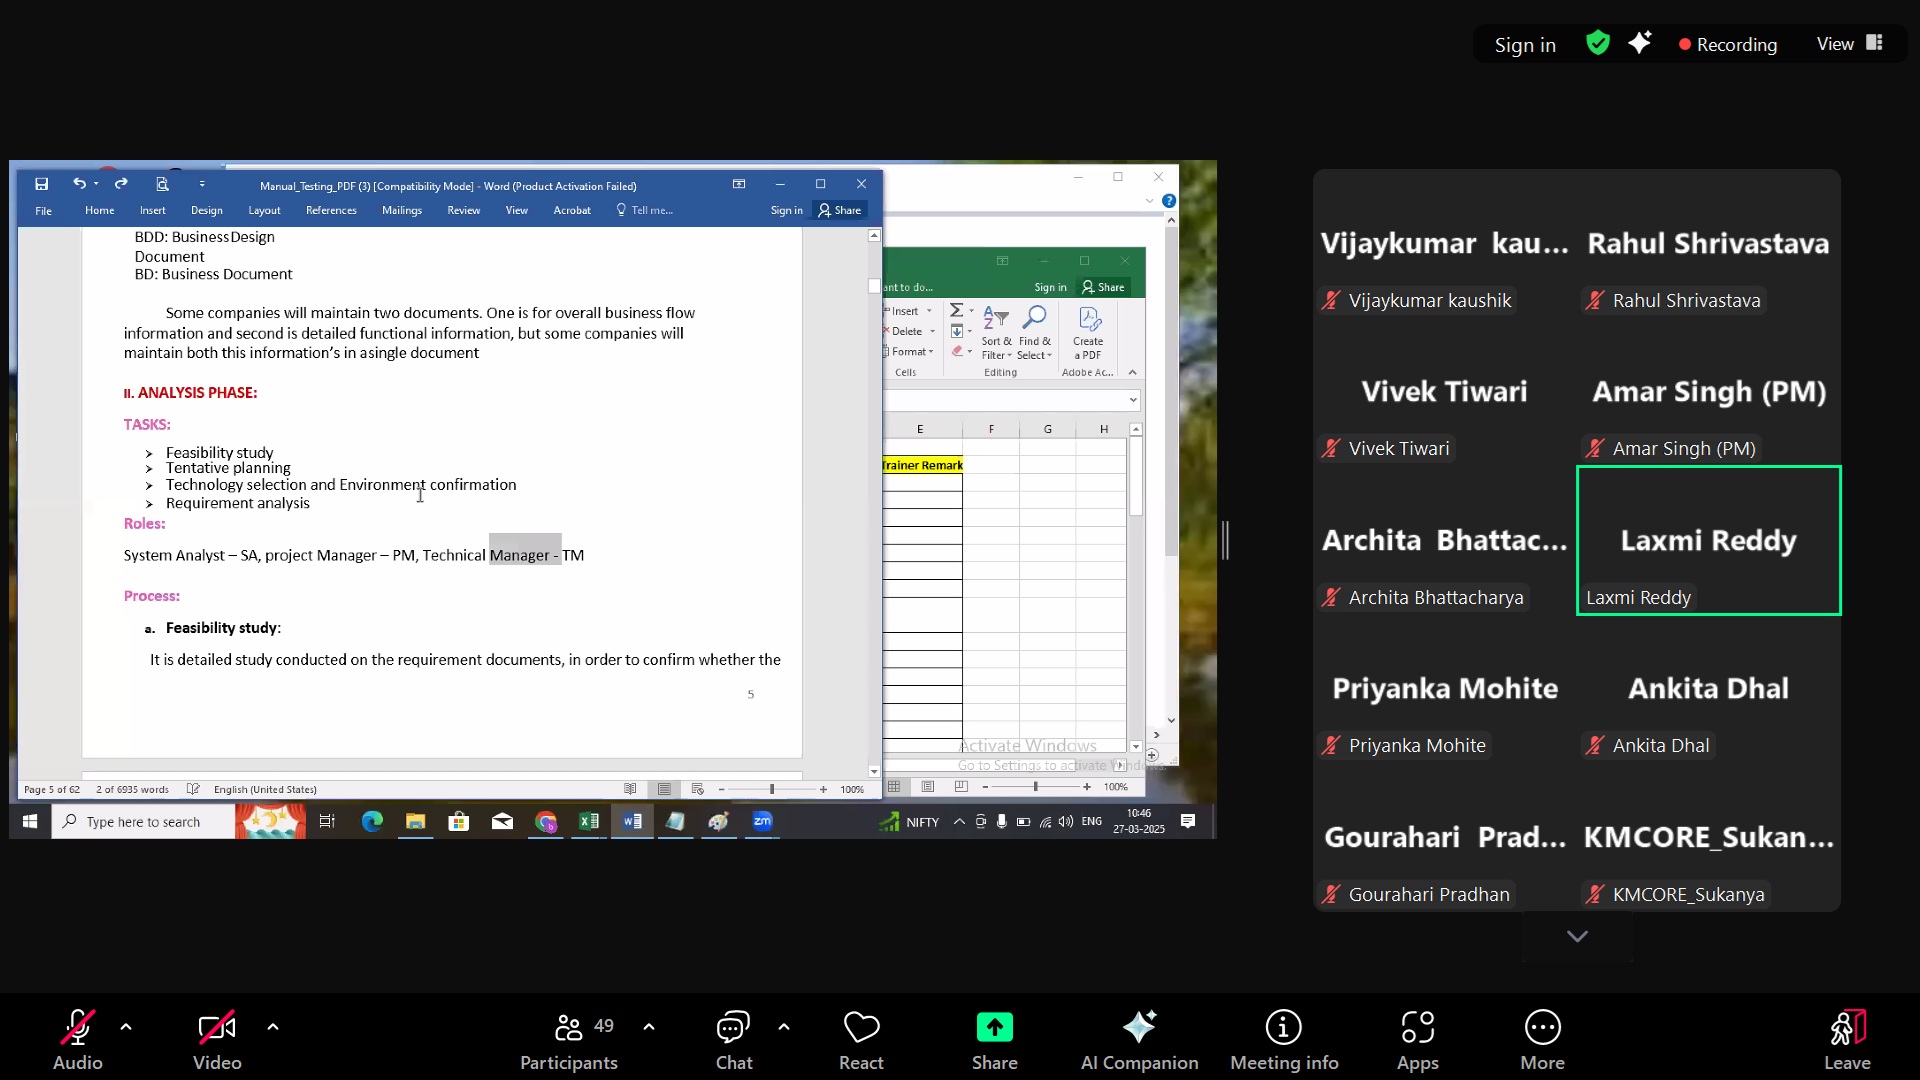Screen dimensions: 1920x1080
Task: Open the Participants list
Action: pos(568,1040)
